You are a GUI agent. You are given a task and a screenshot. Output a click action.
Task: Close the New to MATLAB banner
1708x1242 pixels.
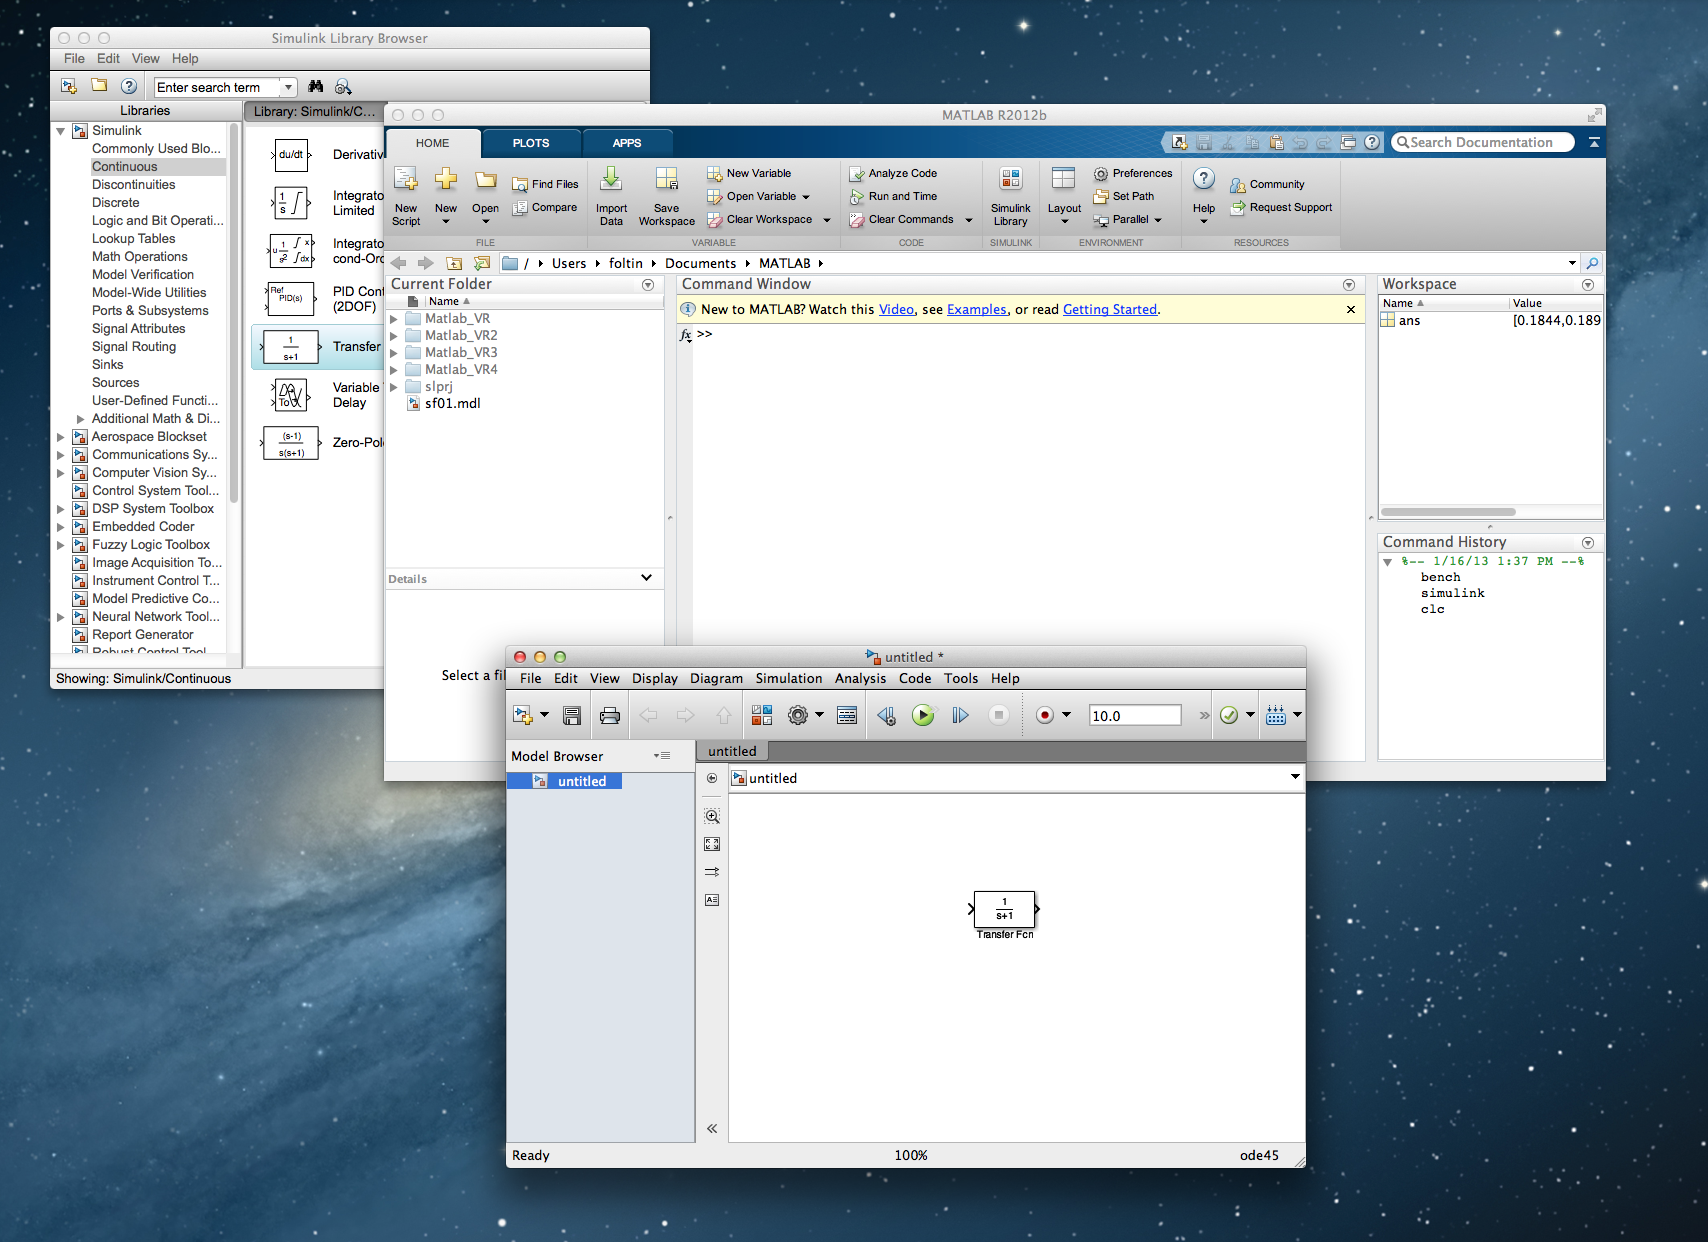pyautogui.click(x=1351, y=310)
